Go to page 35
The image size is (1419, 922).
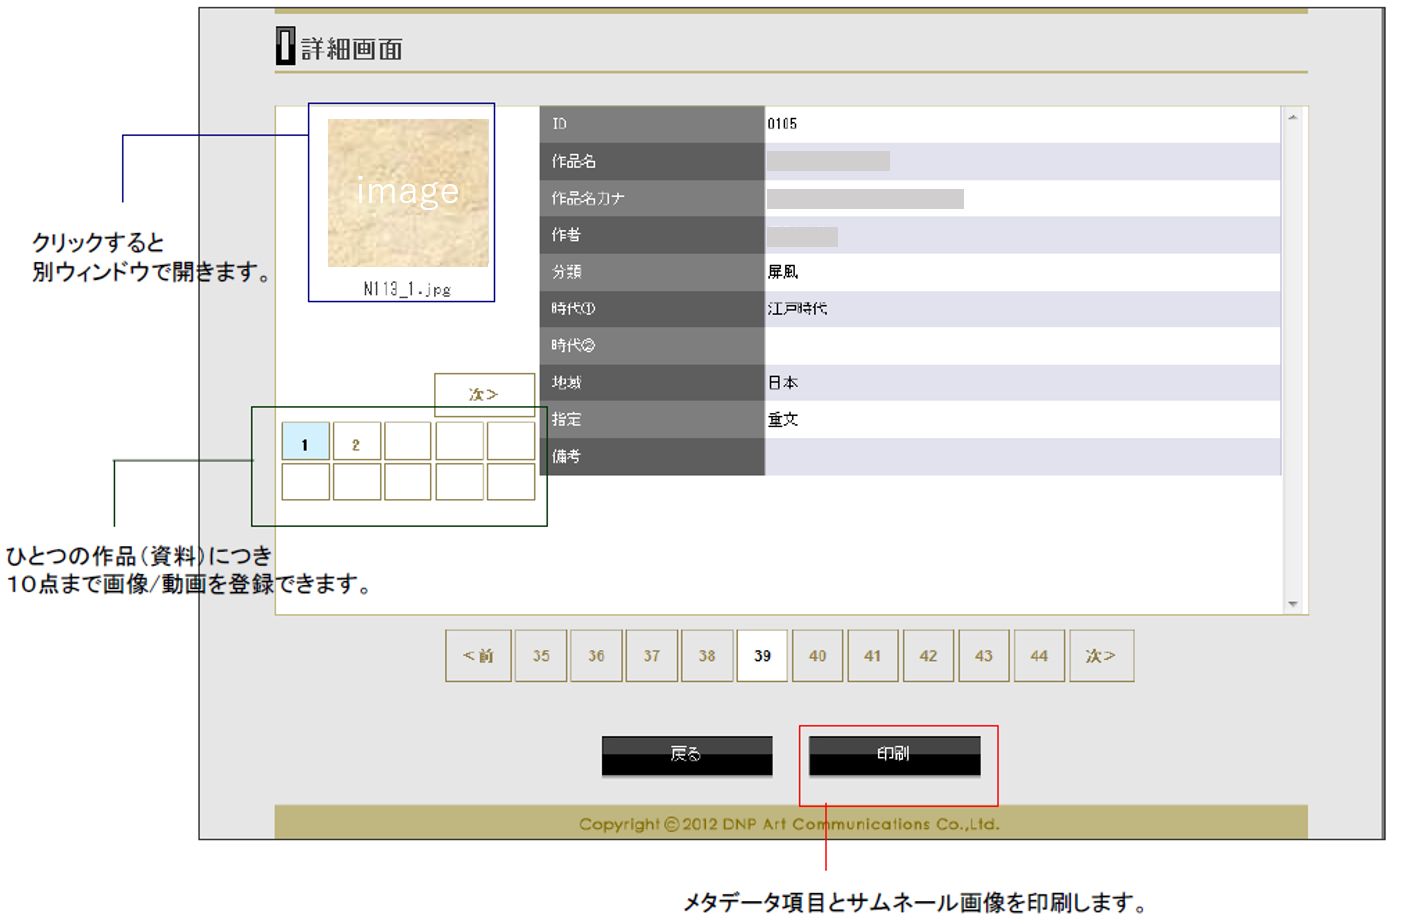[541, 656]
